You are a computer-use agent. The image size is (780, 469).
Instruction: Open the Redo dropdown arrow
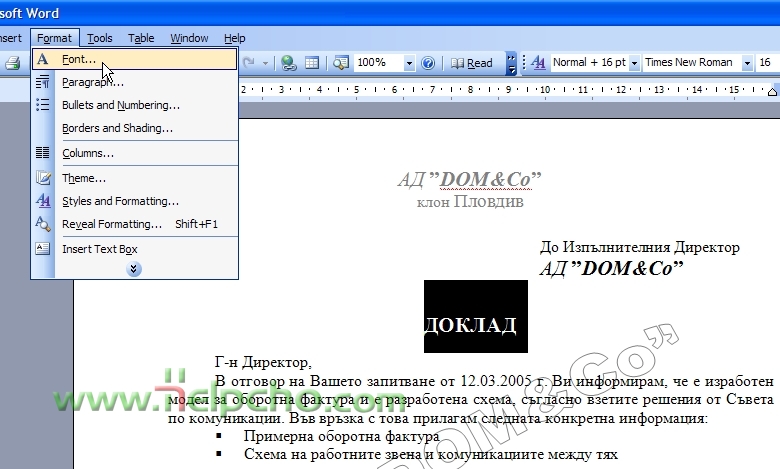point(265,63)
